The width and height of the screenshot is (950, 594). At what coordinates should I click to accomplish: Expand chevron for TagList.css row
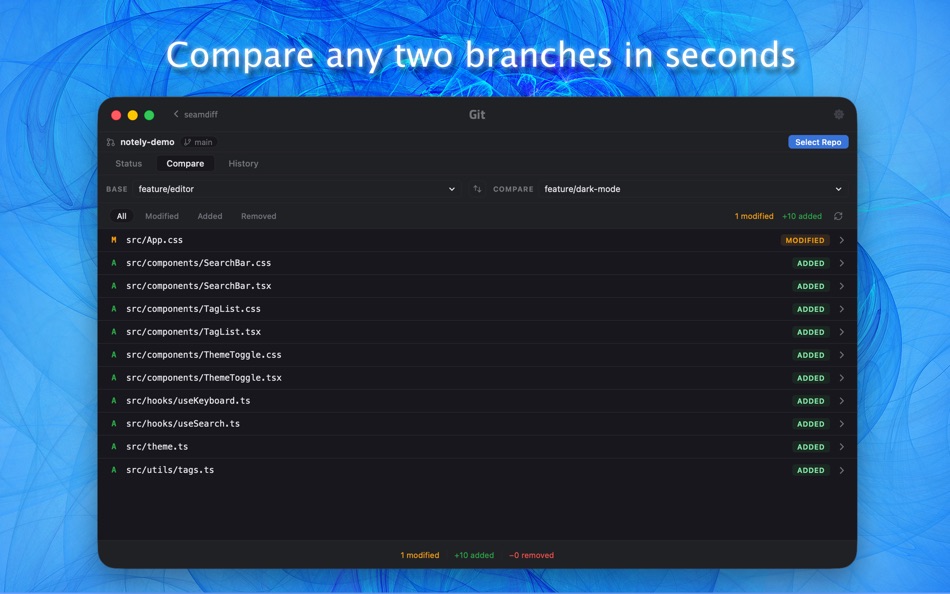click(842, 309)
